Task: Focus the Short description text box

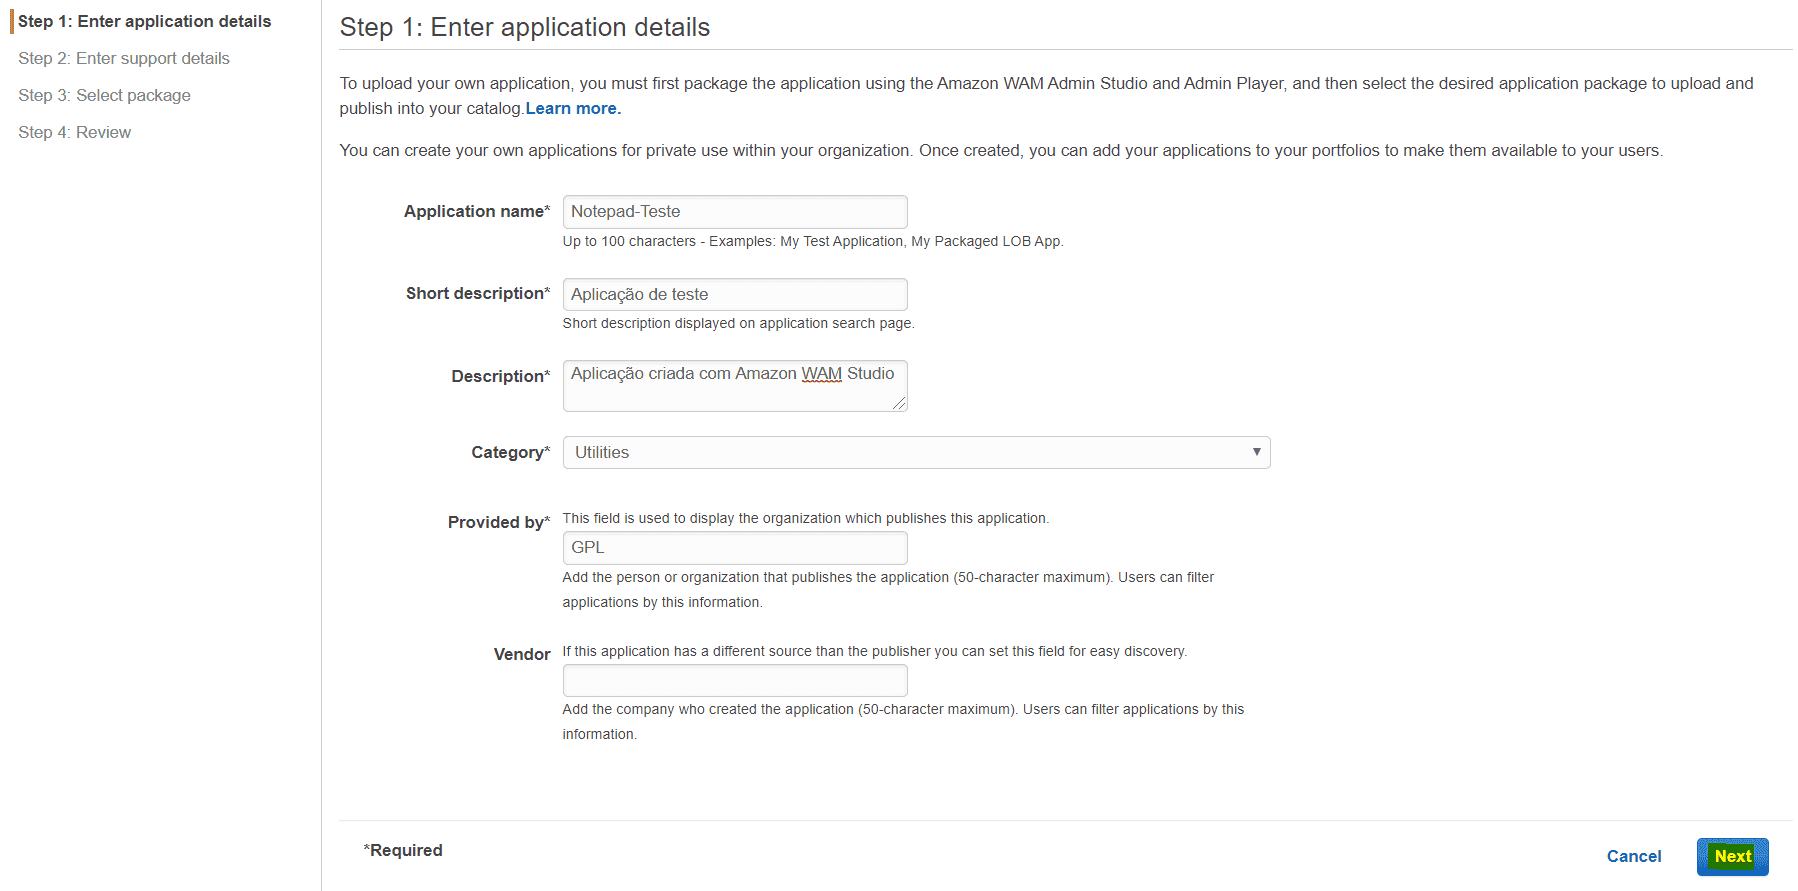Action: click(734, 295)
